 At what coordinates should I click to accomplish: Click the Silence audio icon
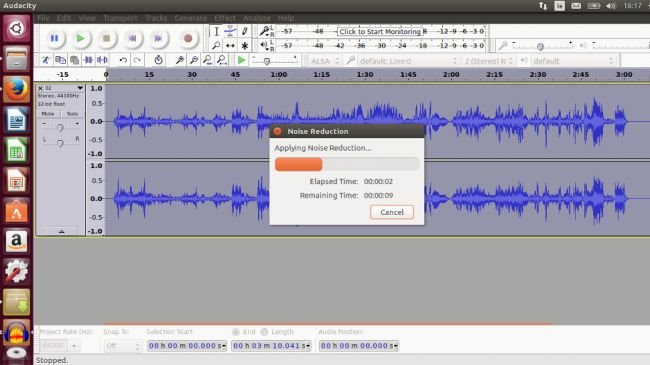[x=102, y=60]
